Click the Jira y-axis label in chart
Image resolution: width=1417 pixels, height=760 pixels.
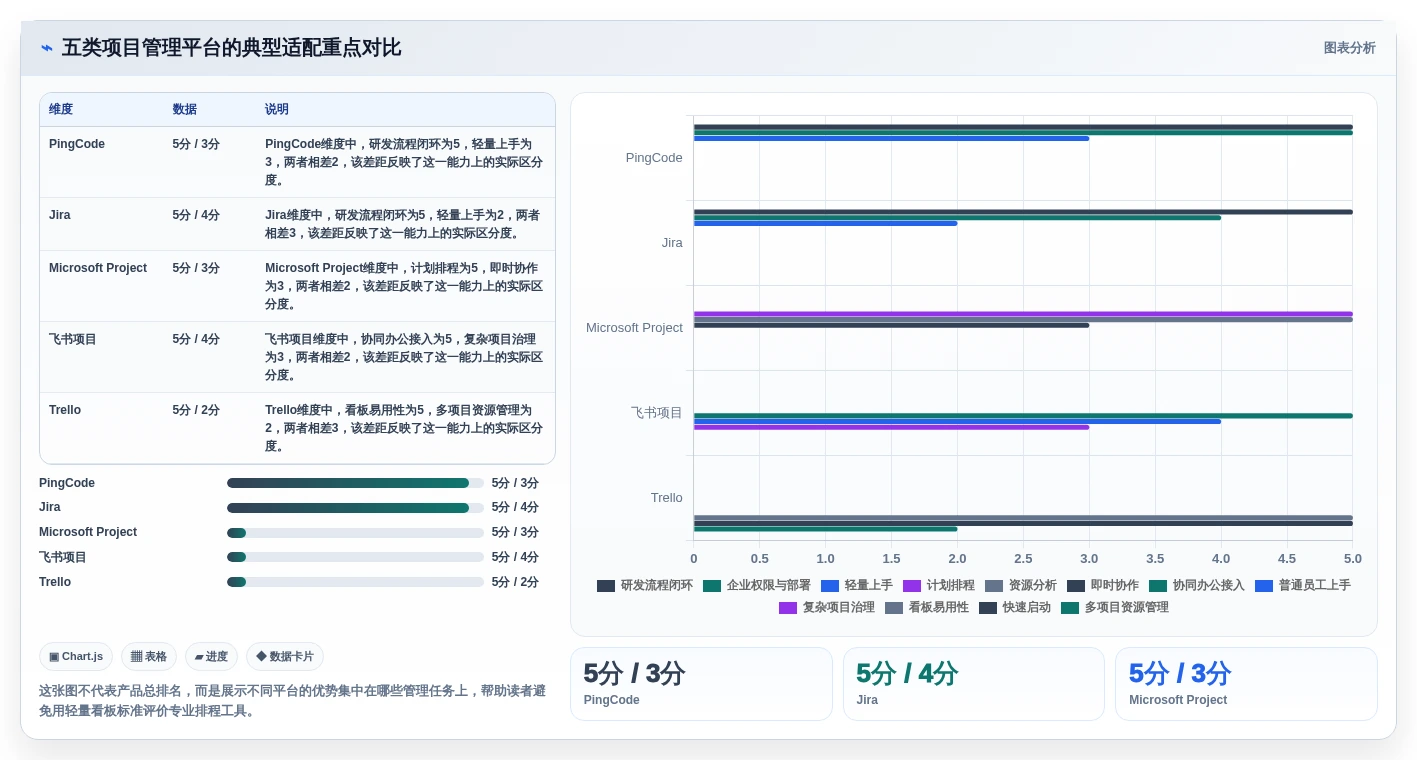point(672,243)
